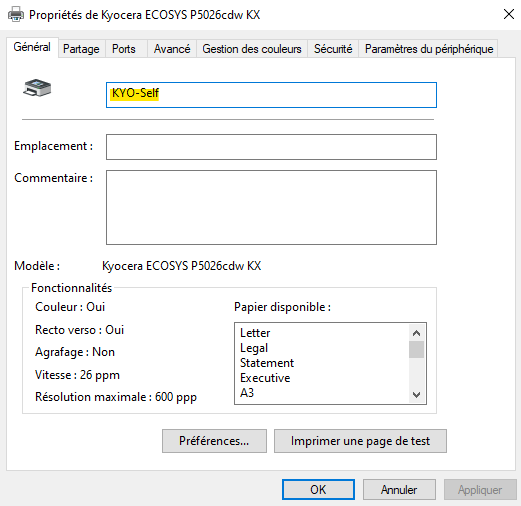Click the up arrow of the paper list scrollbar
The image size is (521, 506).
[416, 333]
